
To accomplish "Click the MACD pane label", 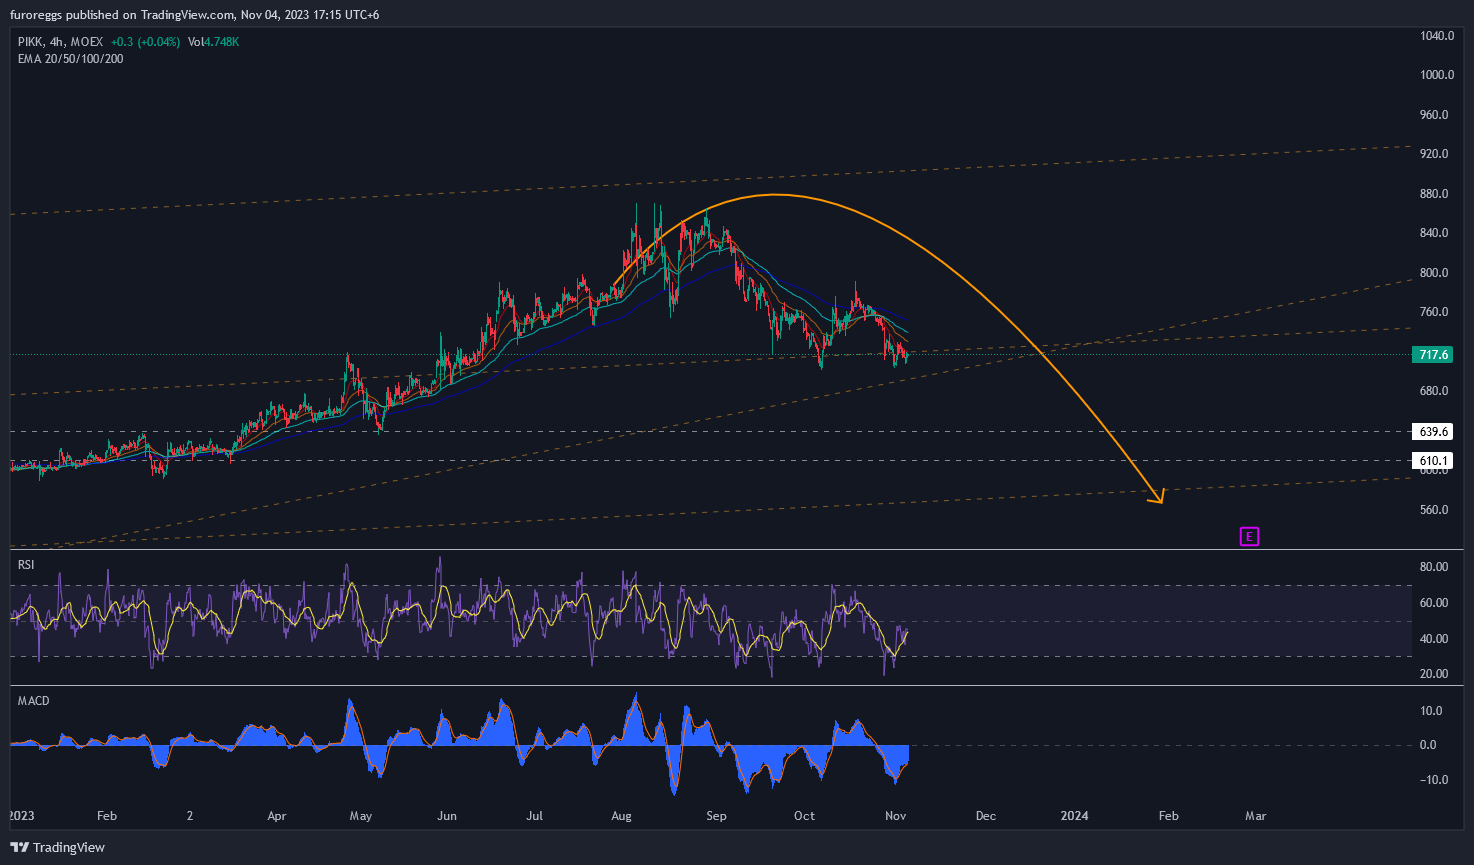I will click(34, 701).
